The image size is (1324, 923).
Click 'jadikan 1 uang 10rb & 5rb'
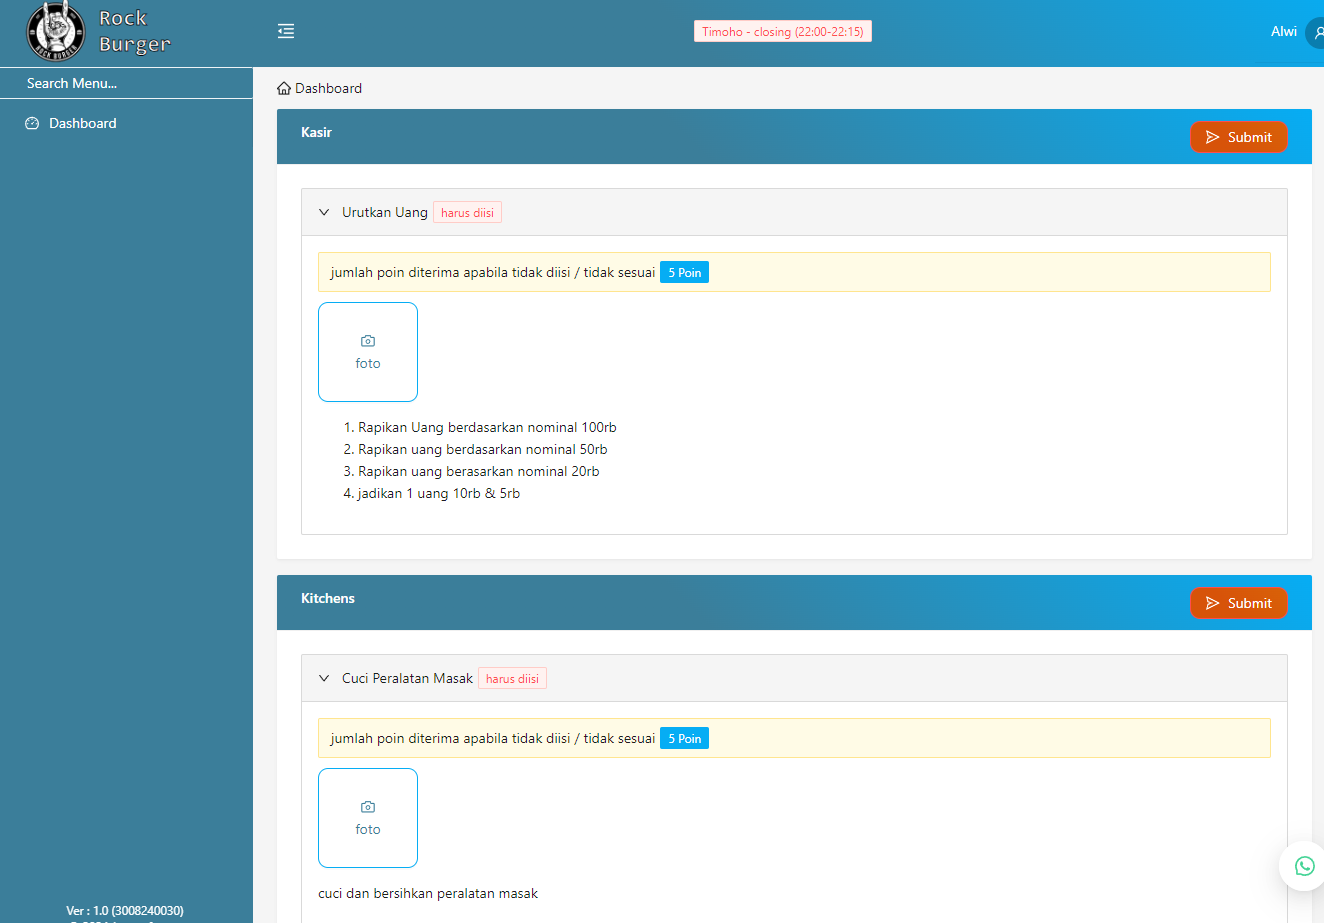439,493
